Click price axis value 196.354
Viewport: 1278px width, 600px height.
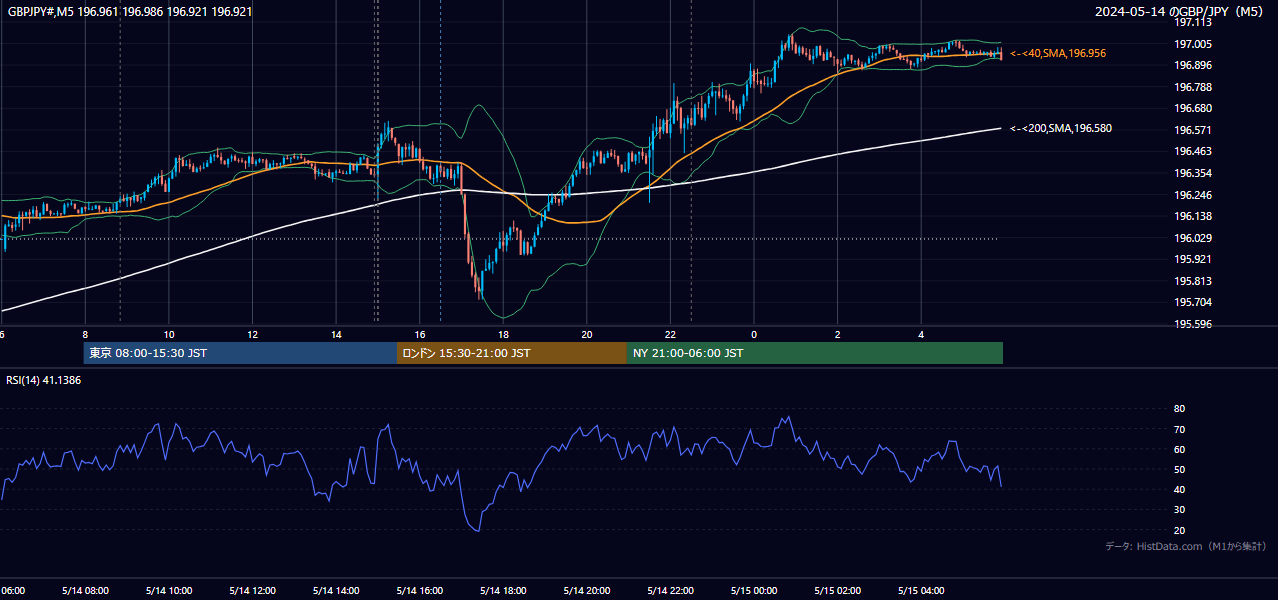pyautogui.click(x=1193, y=173)
